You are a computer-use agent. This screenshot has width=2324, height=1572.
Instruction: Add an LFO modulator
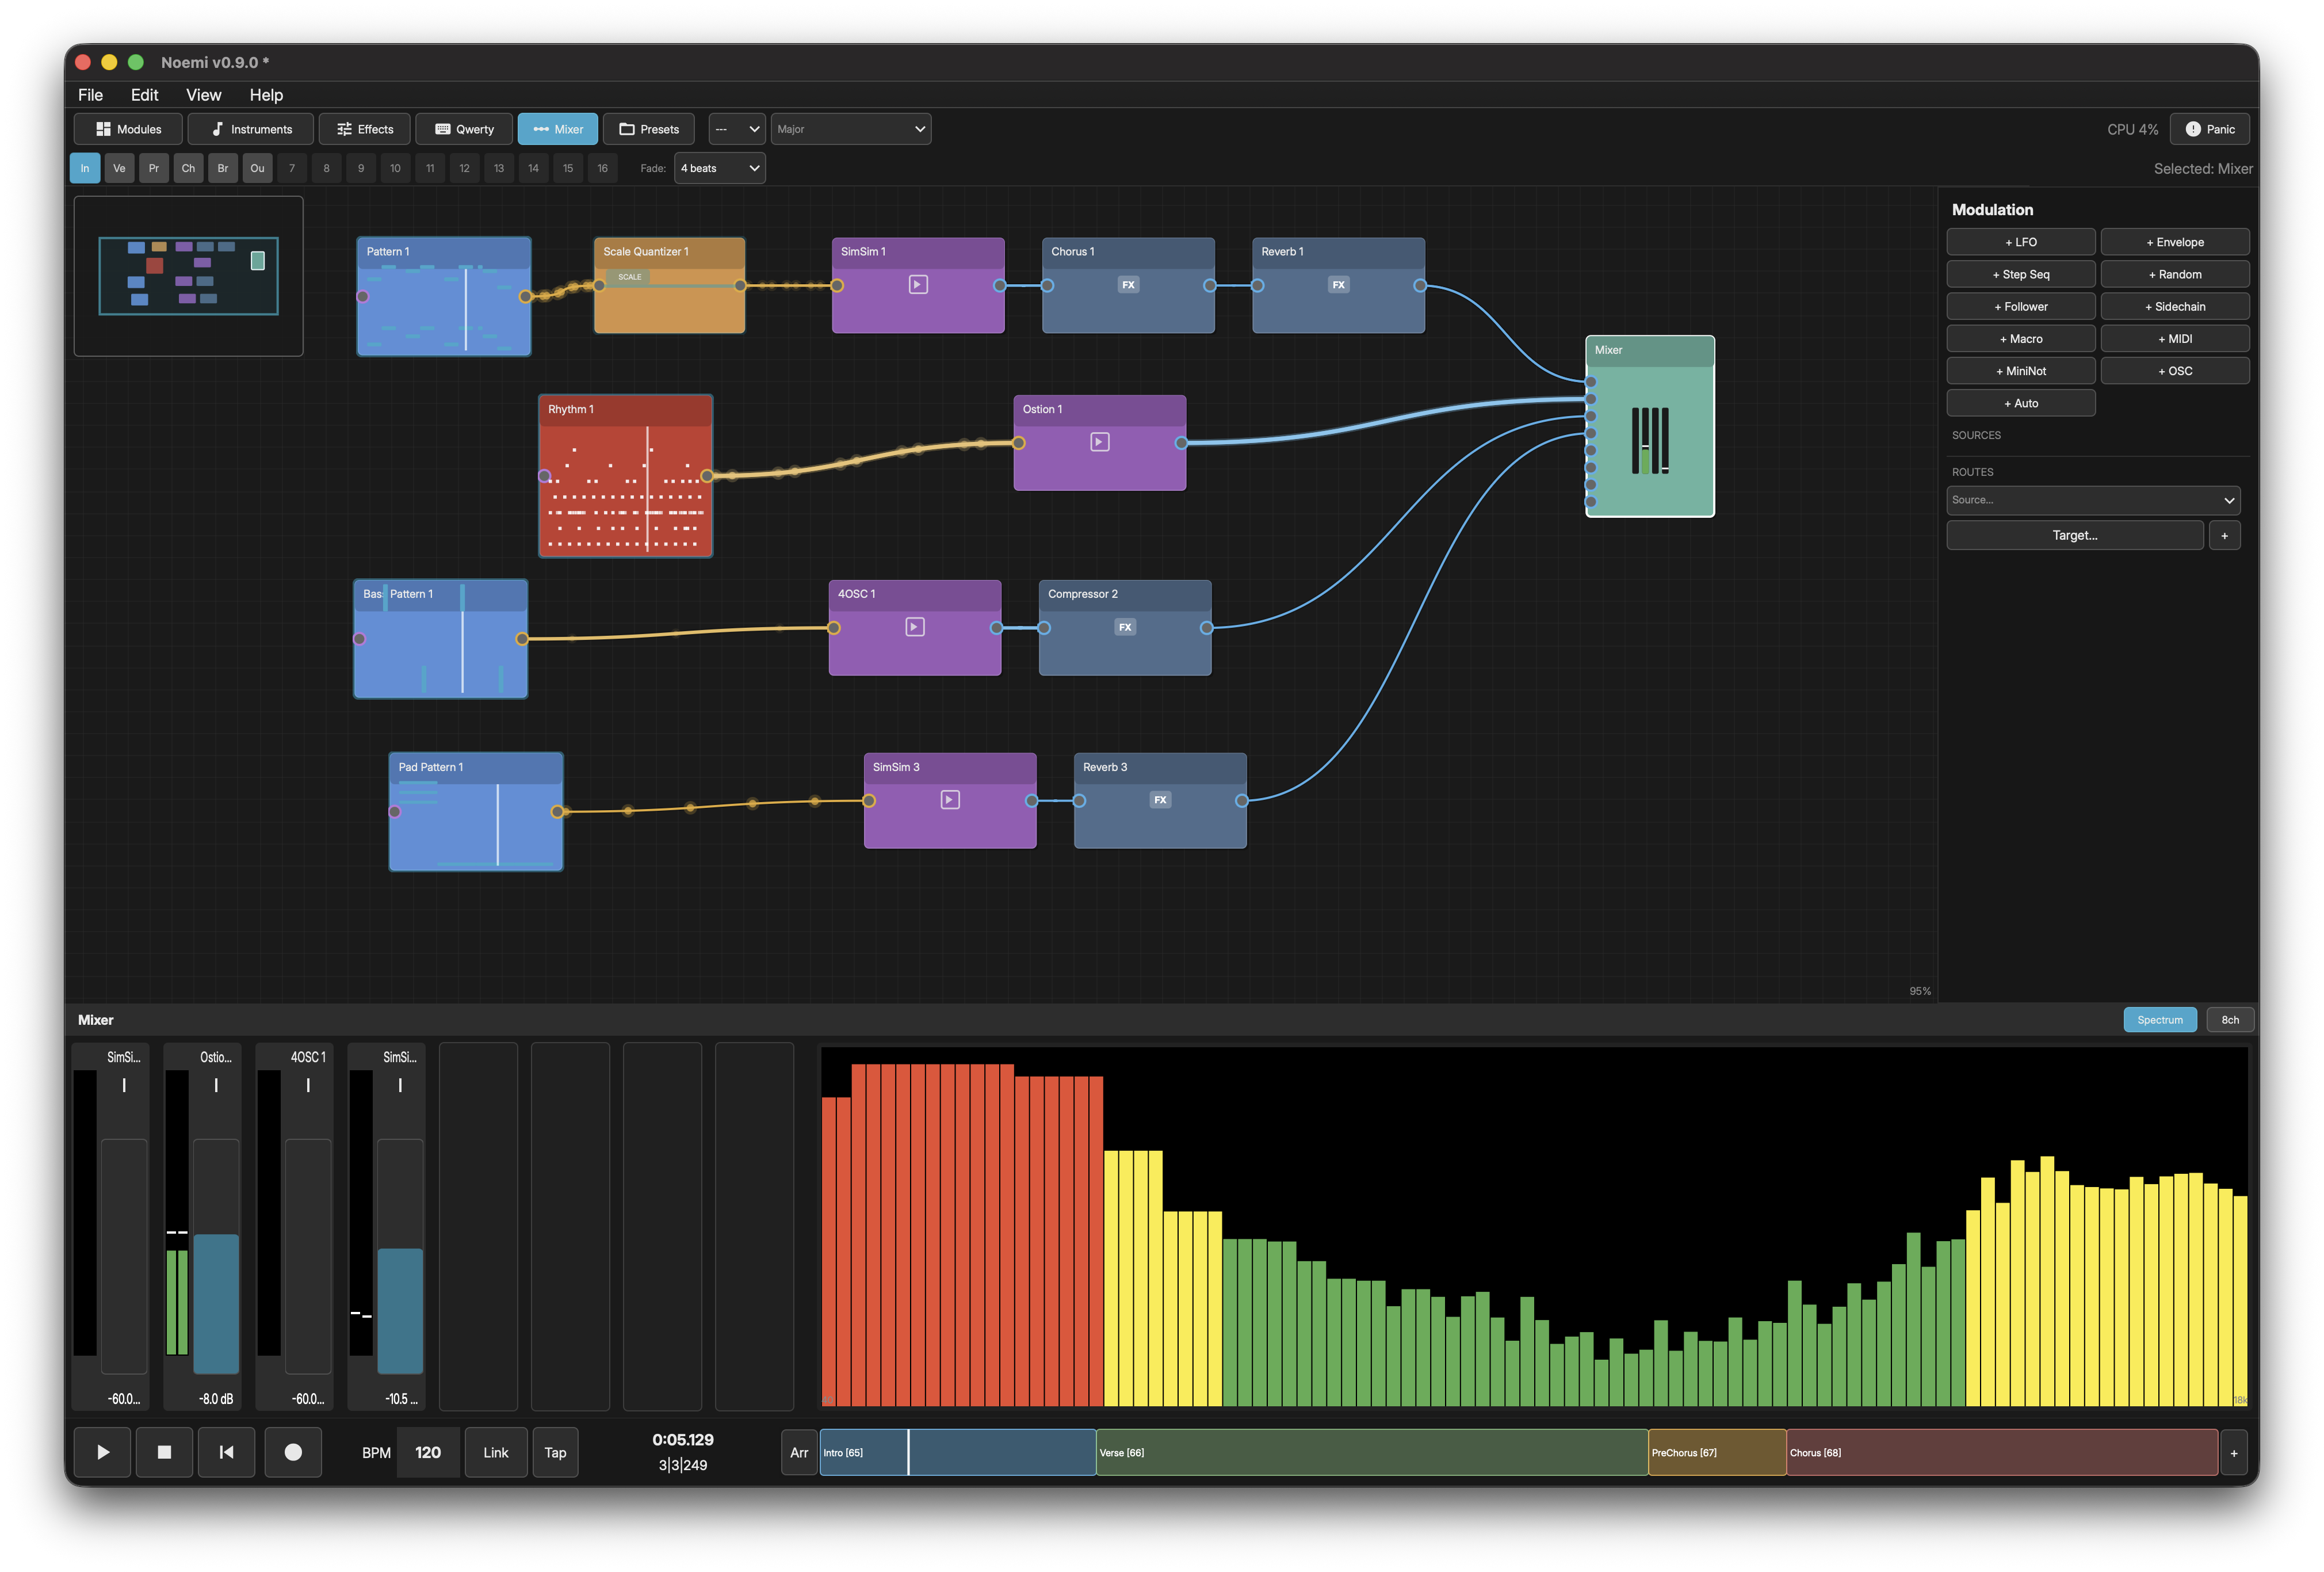[2020, 242]
